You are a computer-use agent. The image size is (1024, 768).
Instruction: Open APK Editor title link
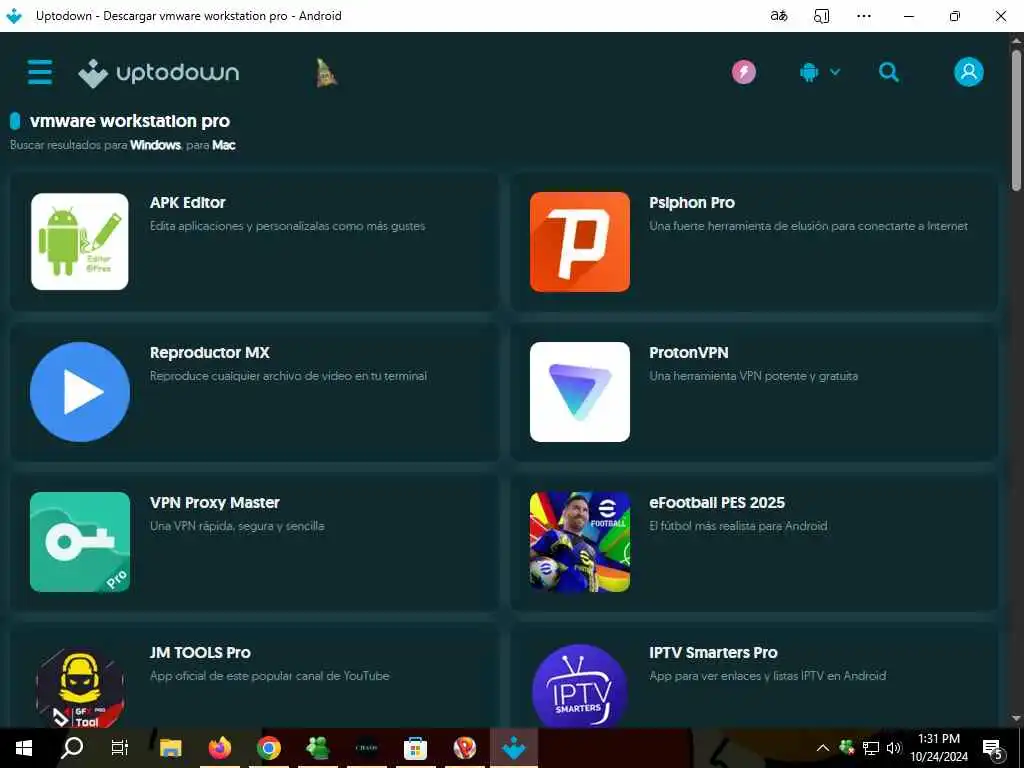pos(187,202)
